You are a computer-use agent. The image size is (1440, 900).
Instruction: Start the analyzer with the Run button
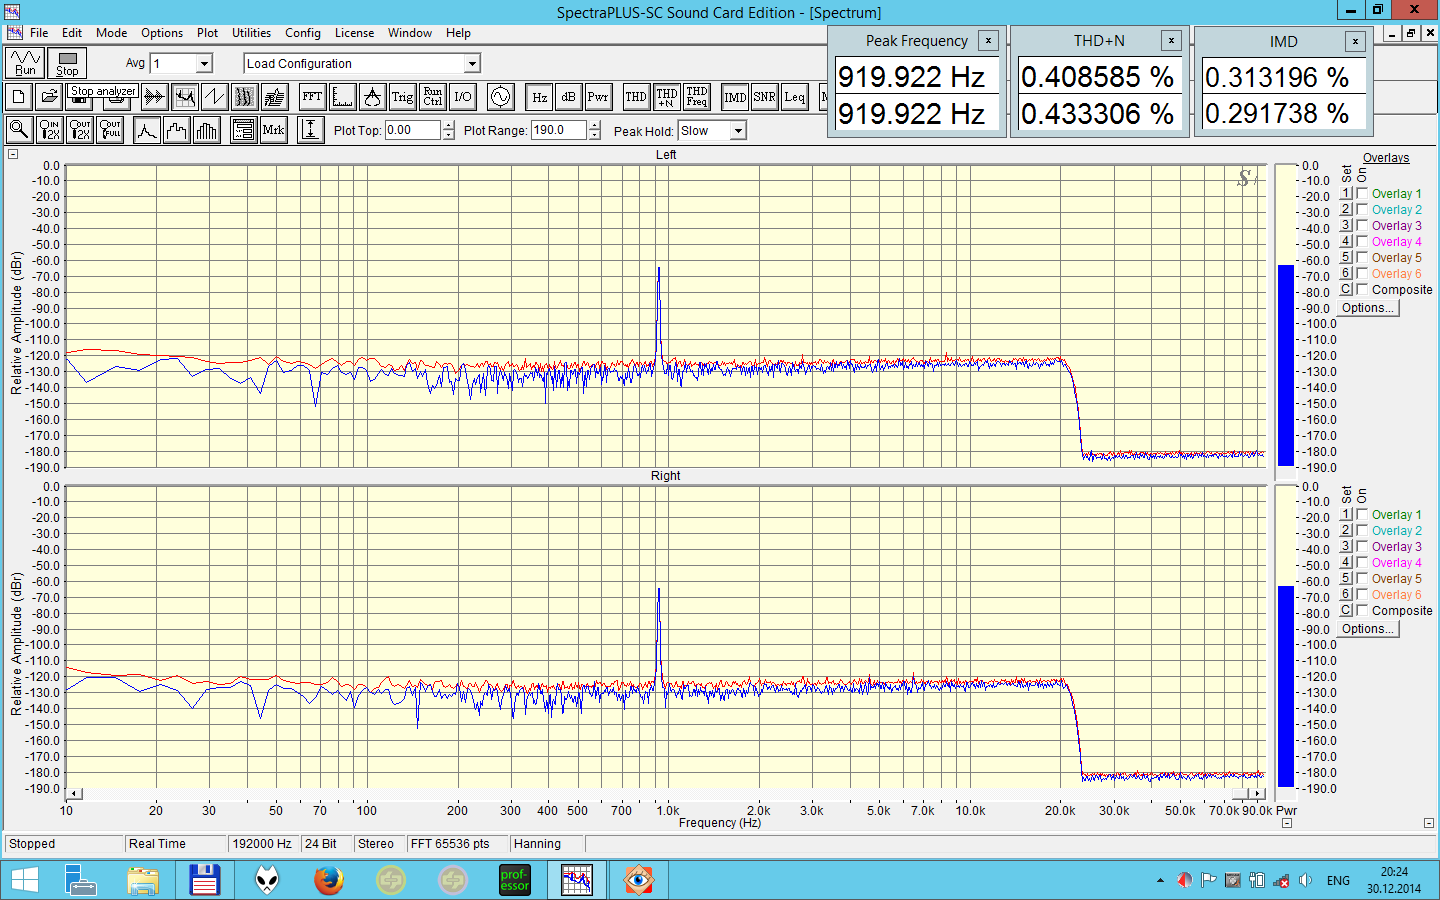pos(25,63)
